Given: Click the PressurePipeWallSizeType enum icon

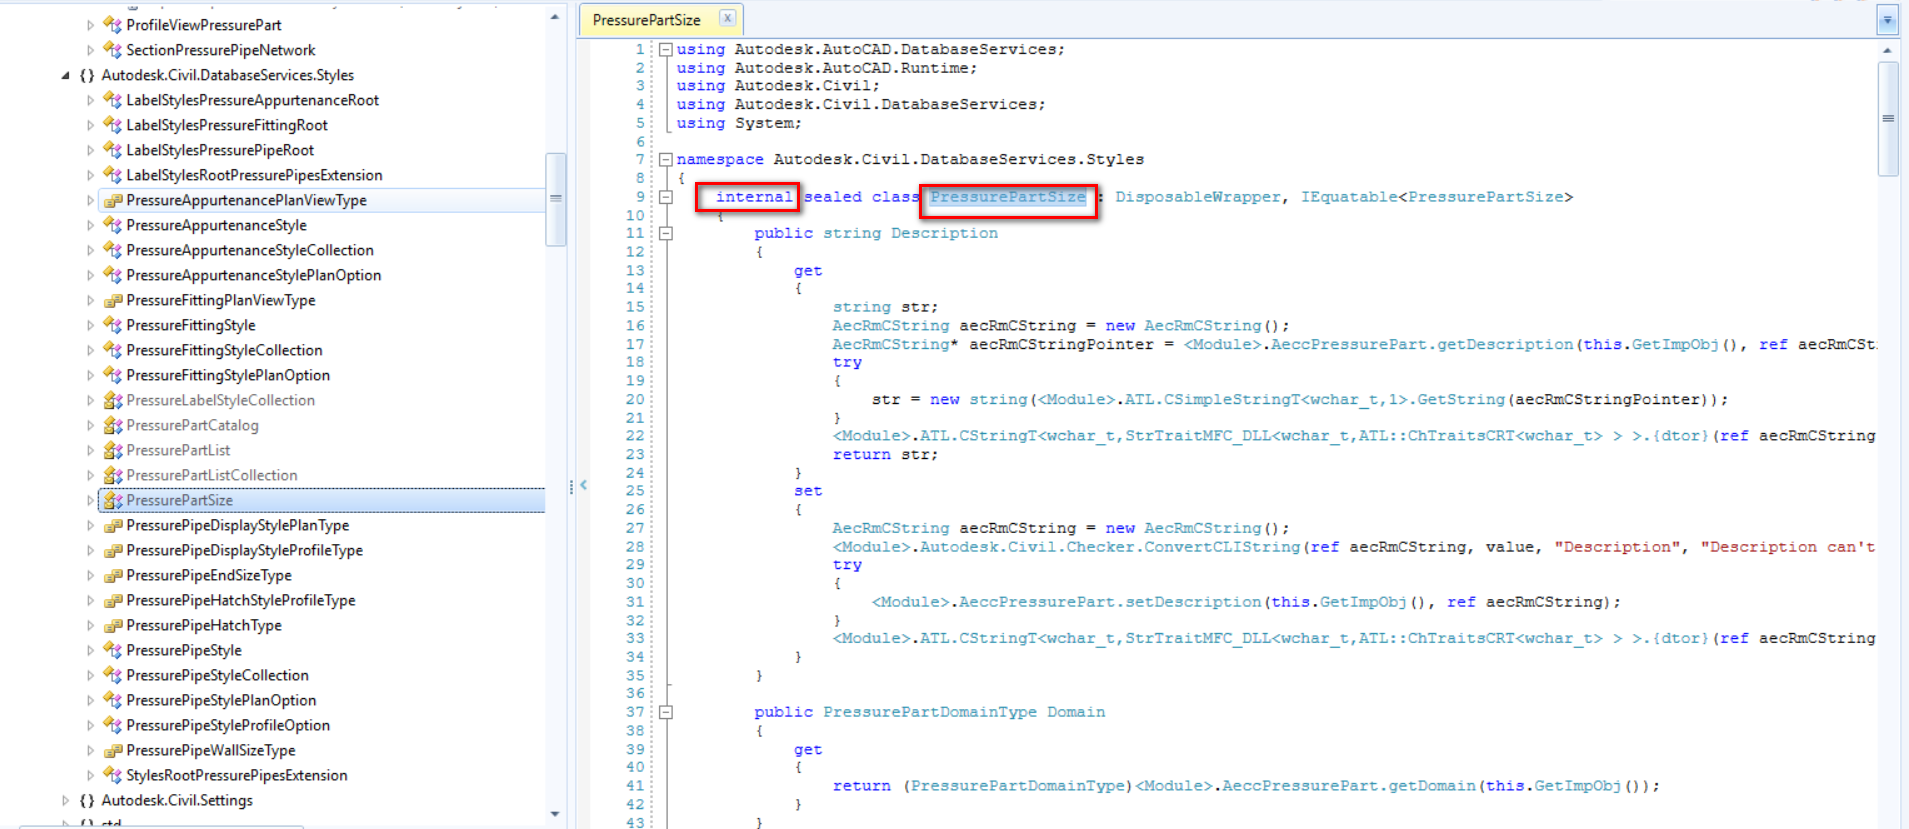Looking at the screenshot, I should click(x=112, y=750).
